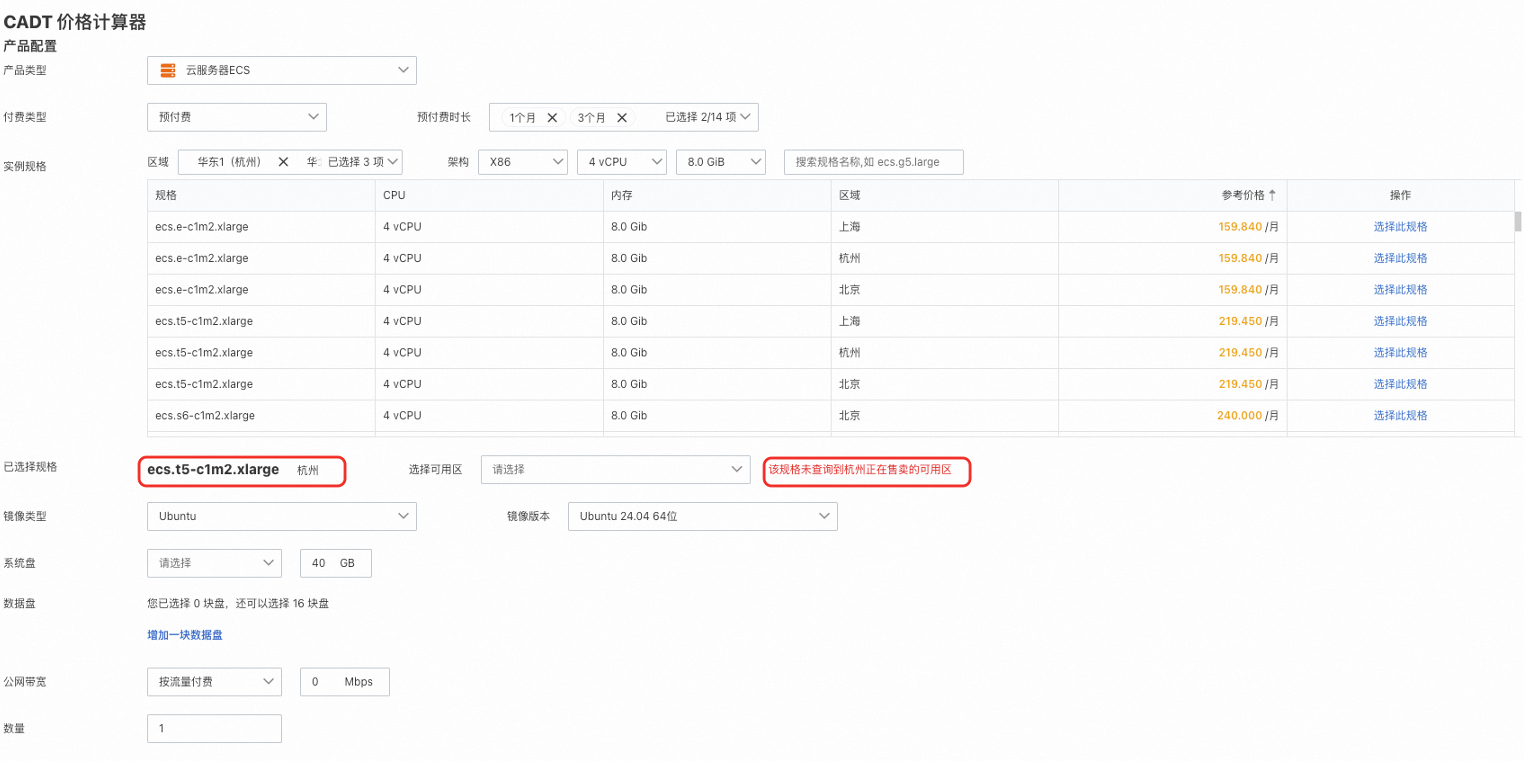This screenshot has width=1524, height=761.
Task: Focus the 搜索规格名称 search field
Action: (x=873, y=161)
